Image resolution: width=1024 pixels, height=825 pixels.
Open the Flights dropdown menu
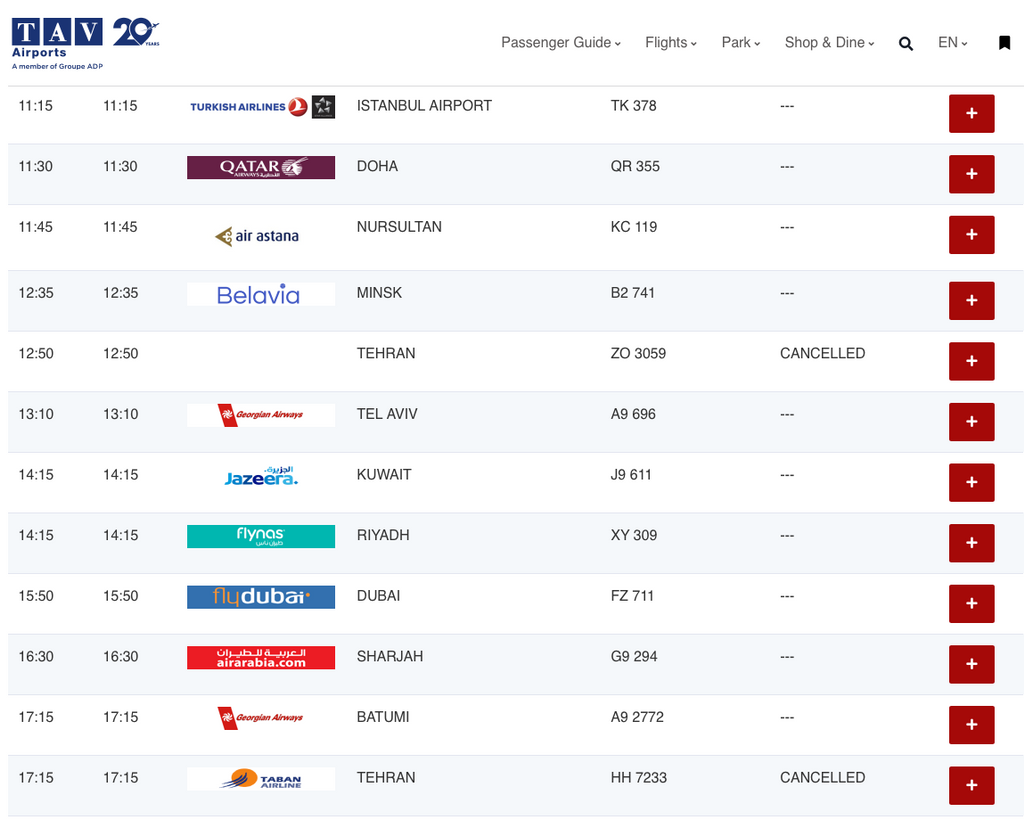671,43
